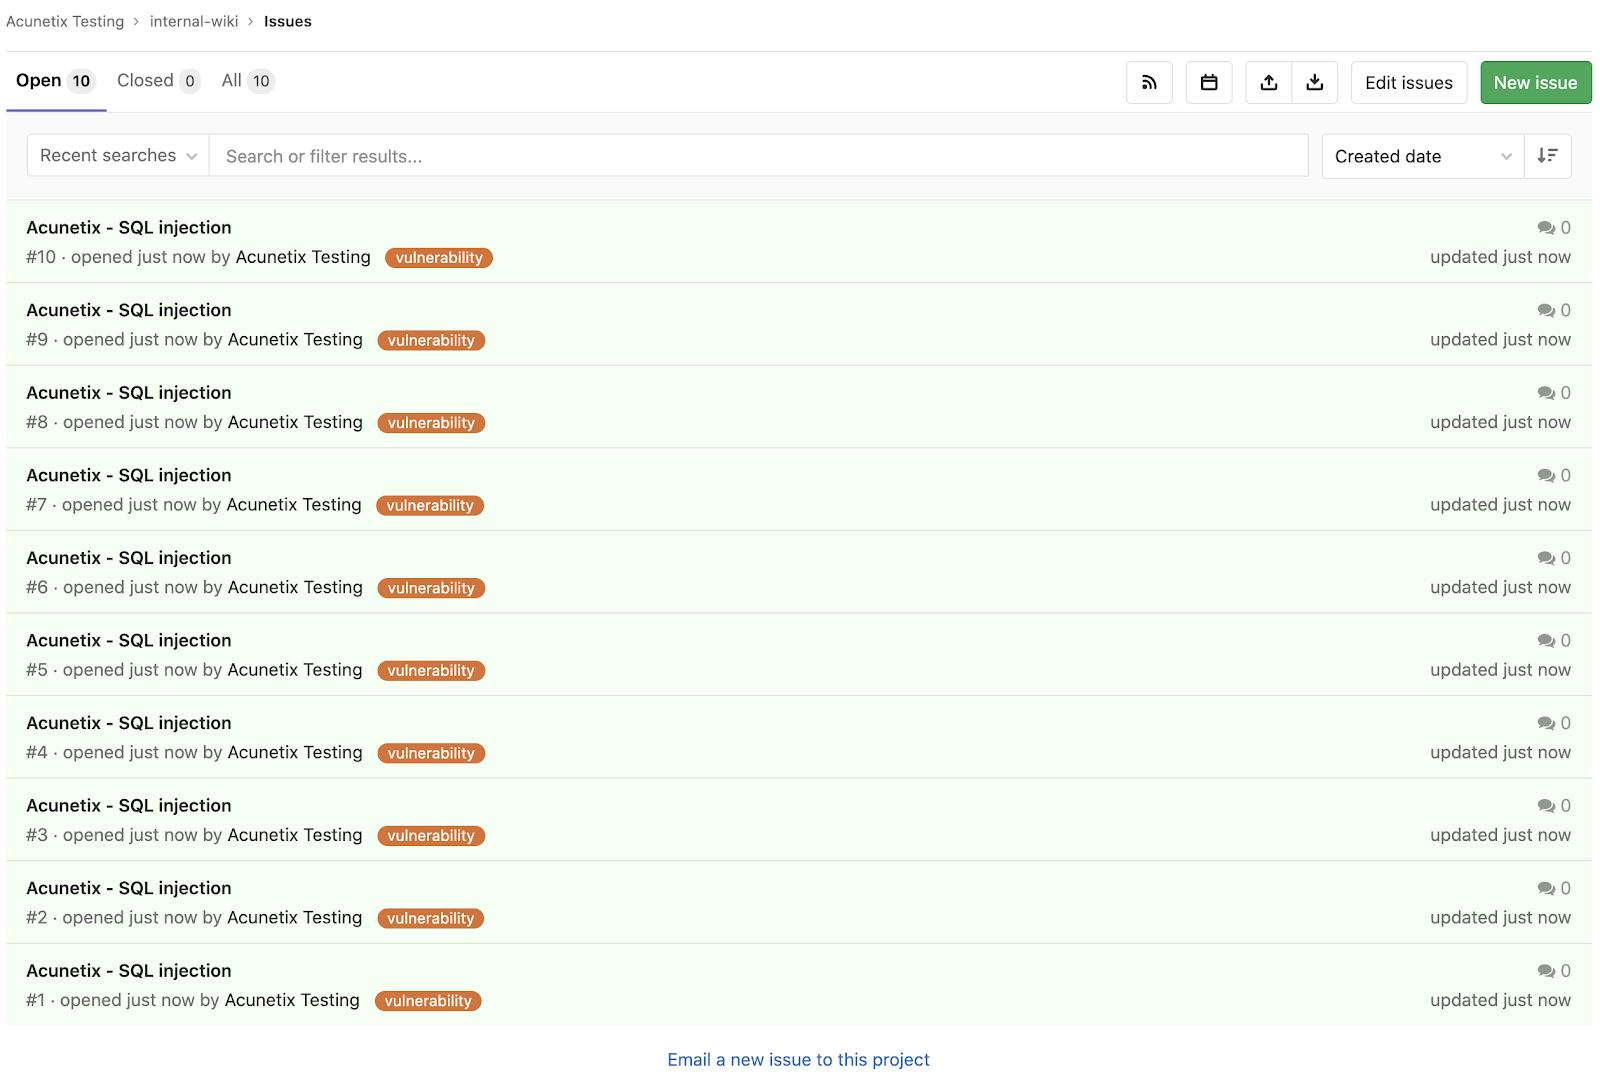Click author Acunetix Testing on issue #1

point(292,1000)
